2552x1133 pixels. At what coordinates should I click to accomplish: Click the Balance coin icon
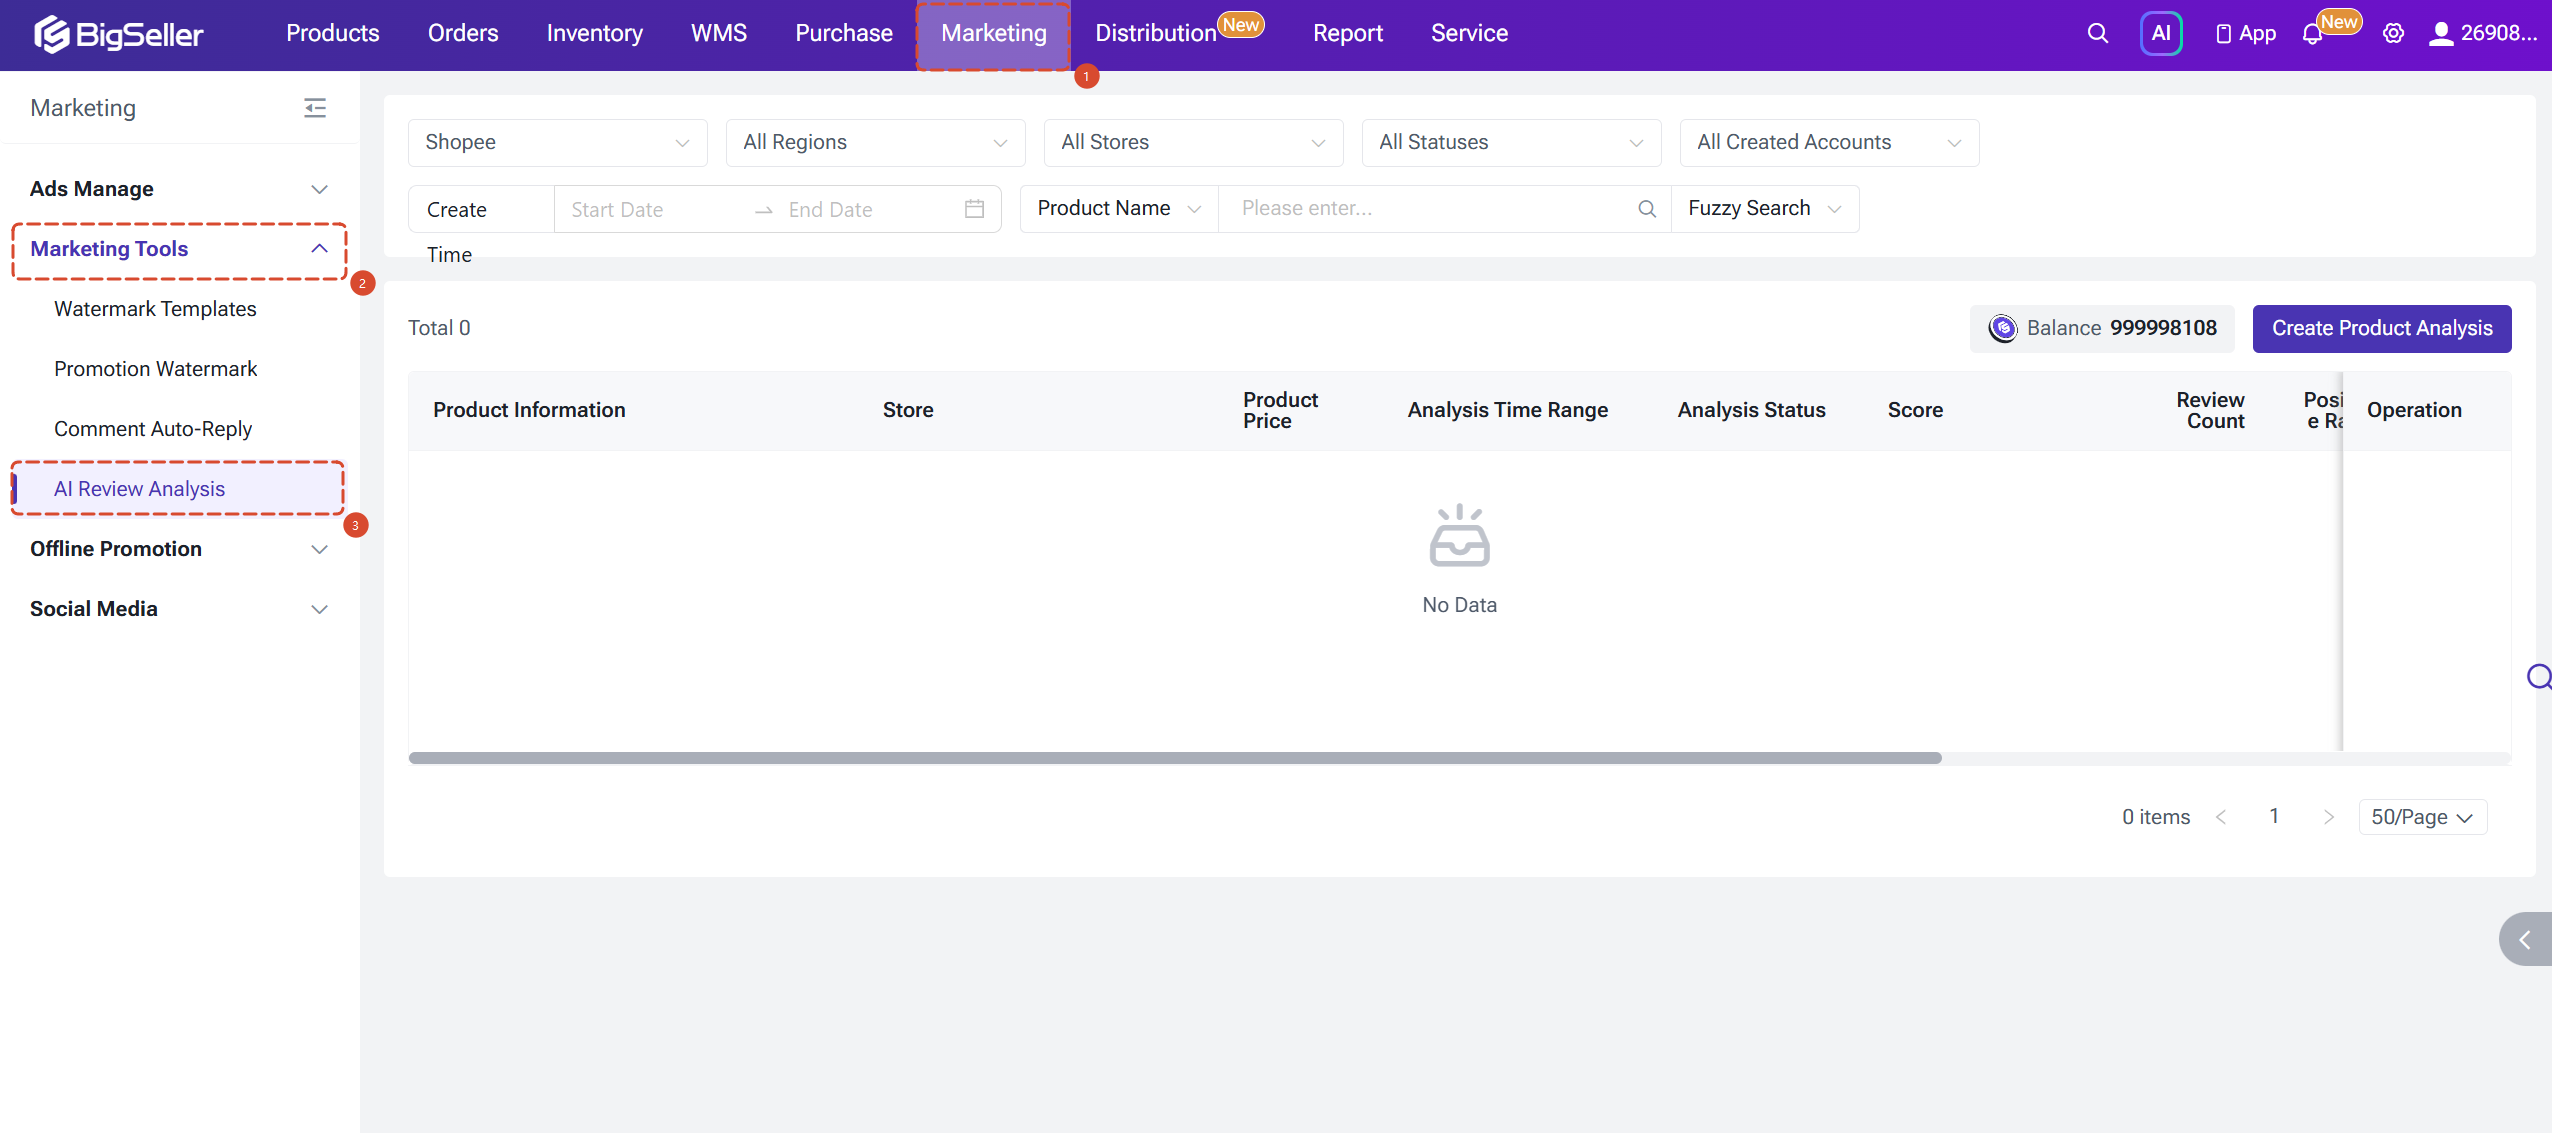point(2003,328)
